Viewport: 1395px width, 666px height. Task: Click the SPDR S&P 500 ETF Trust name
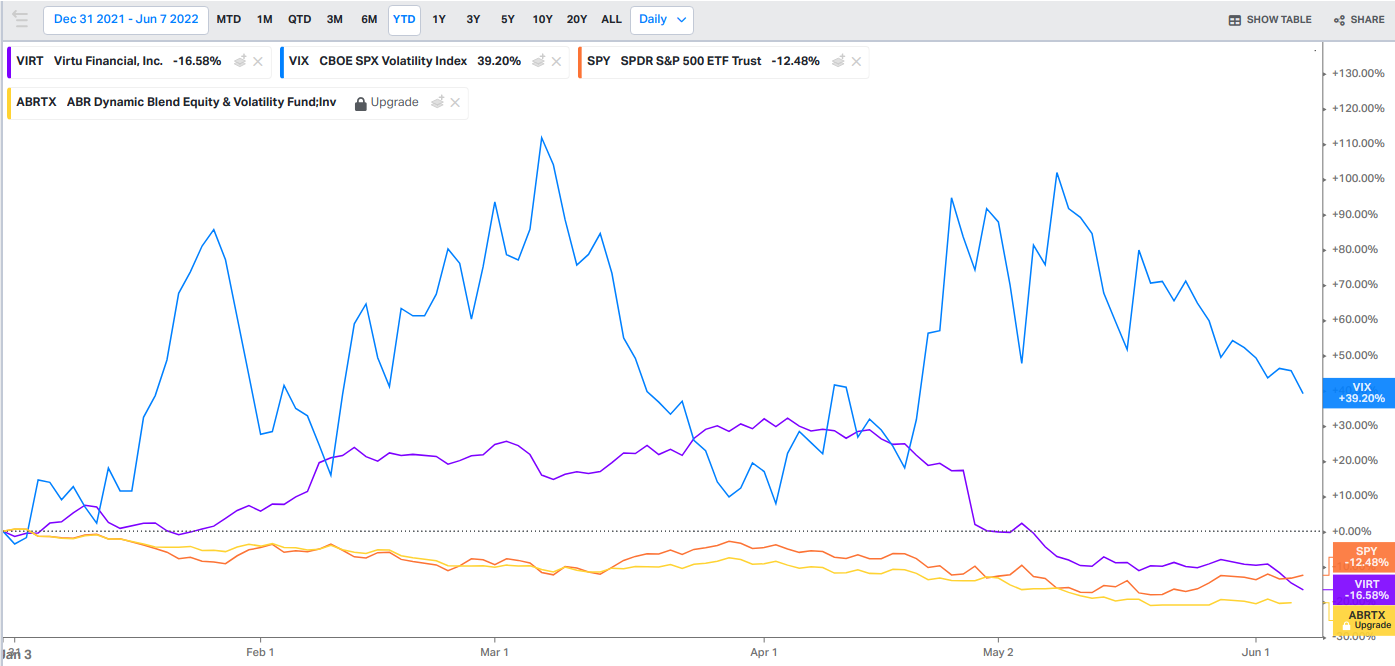pyautogui.click(x=692, y=61)
